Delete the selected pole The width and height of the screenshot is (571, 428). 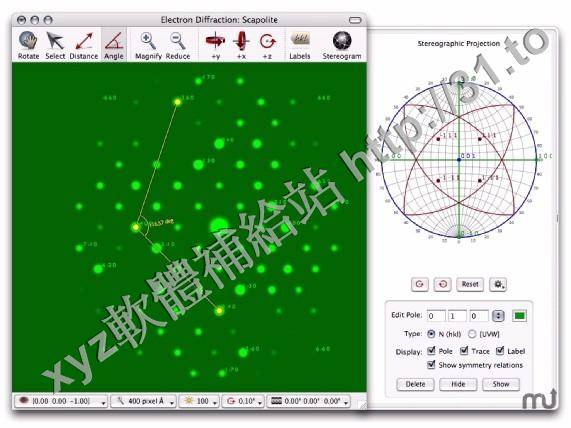pos(415,384)
